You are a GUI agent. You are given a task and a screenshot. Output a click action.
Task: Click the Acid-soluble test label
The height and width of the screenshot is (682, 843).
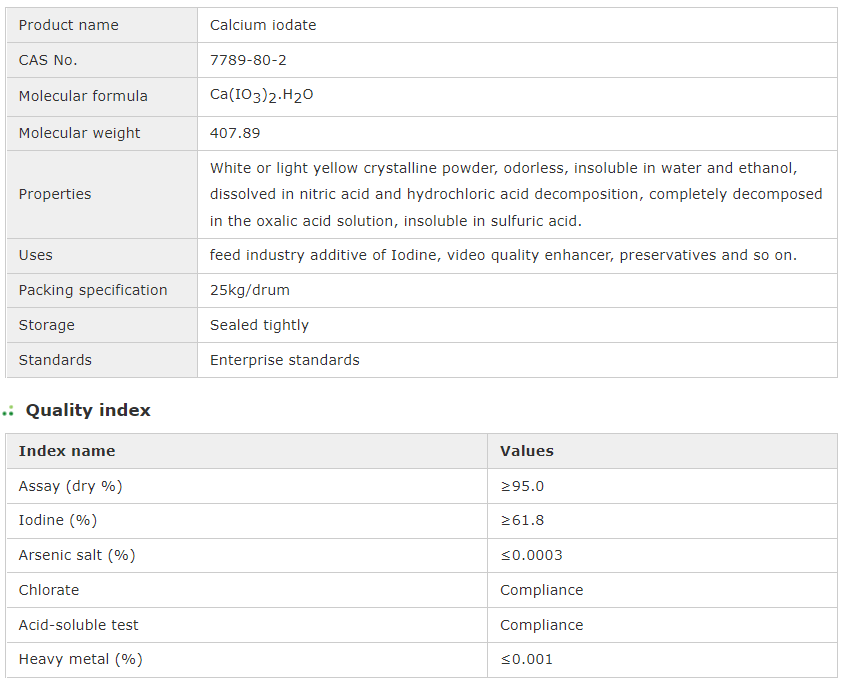coord(78,625)
